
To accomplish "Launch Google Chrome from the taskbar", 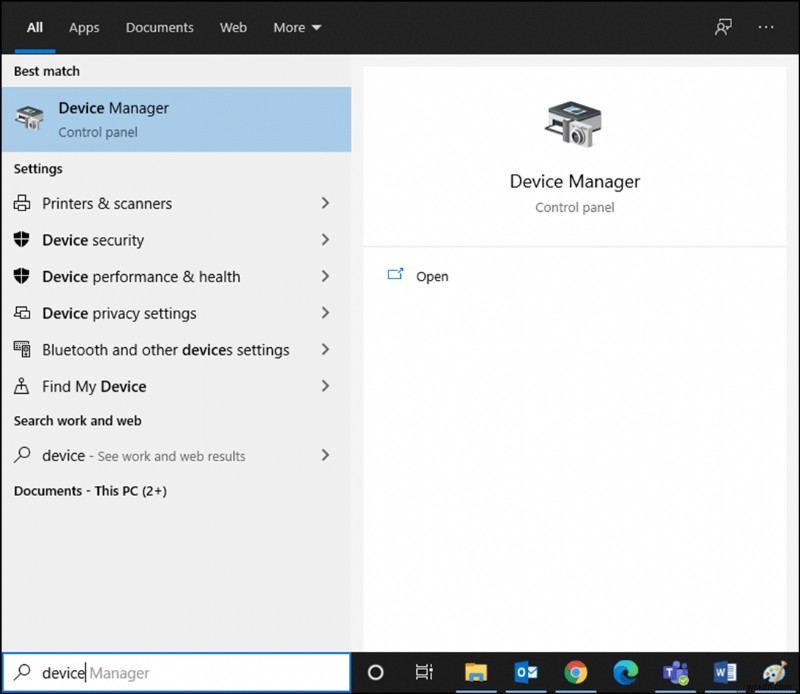I will pyautogui.click(x=575, y=673).
